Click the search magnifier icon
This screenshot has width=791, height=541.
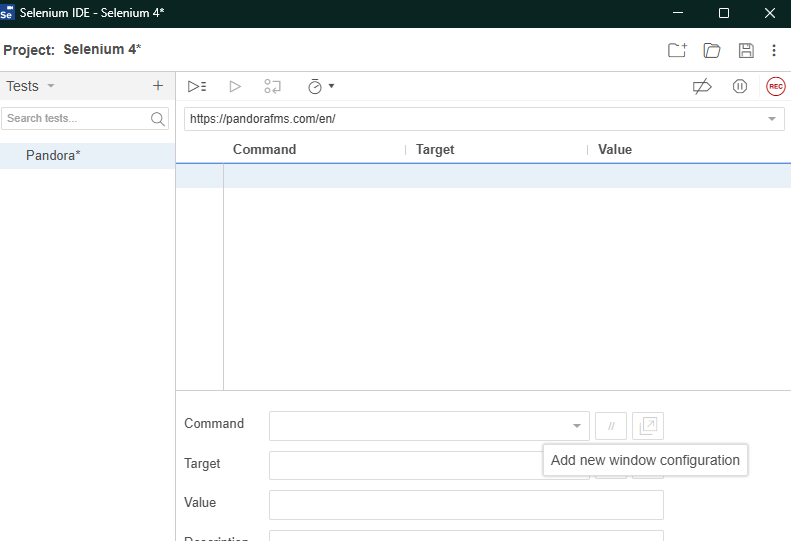(x=157, y=119)
